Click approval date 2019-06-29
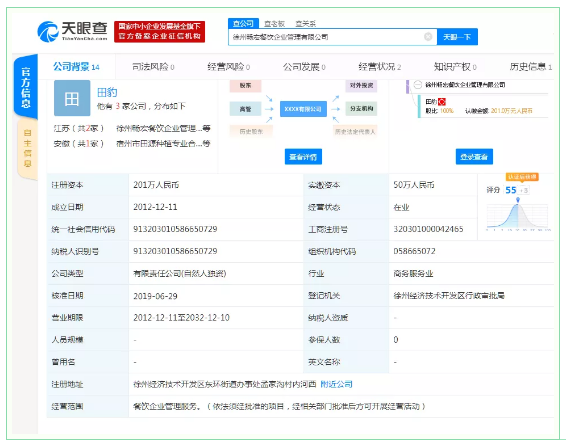 (155, 296)
